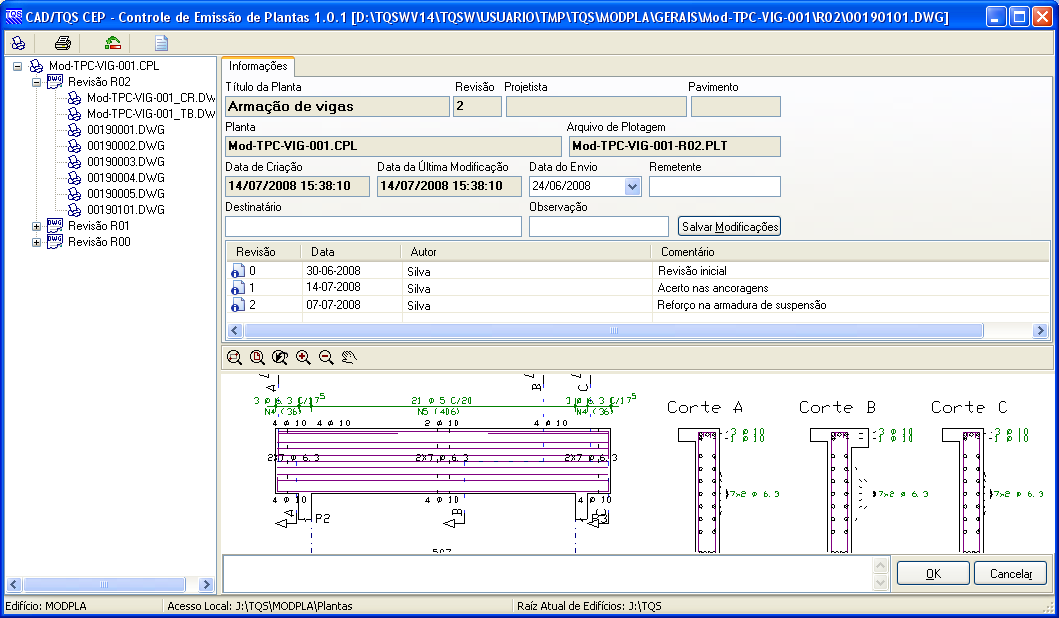Screen dimensions: 1059x618
Task: Select file 00190003.DWG in tree
Action: [x=125, y=162]
